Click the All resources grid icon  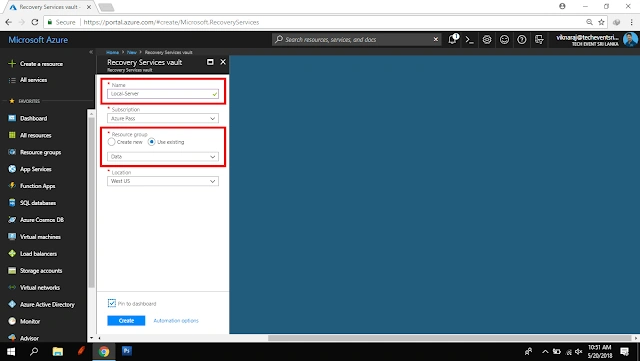coord(12,135)
